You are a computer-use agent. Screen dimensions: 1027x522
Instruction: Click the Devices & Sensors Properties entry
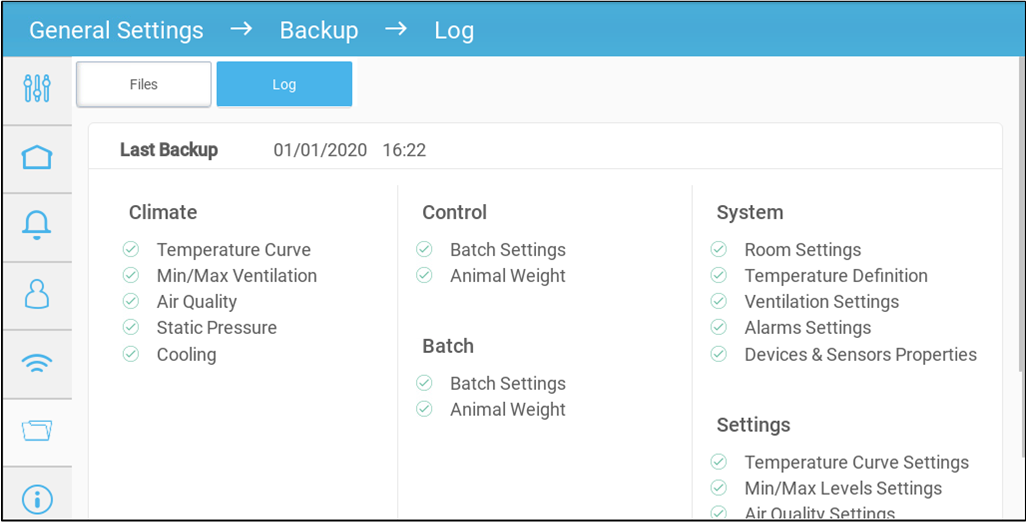tap(860, 354)
